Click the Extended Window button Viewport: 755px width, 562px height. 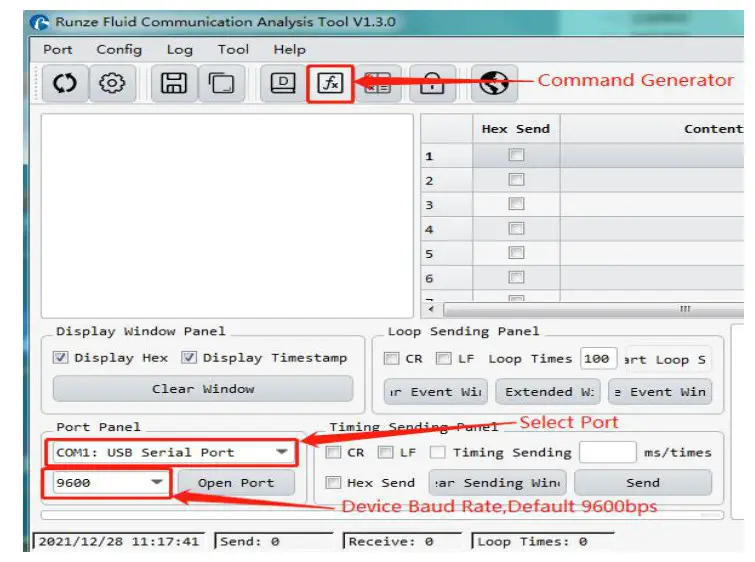pos(549,392)
